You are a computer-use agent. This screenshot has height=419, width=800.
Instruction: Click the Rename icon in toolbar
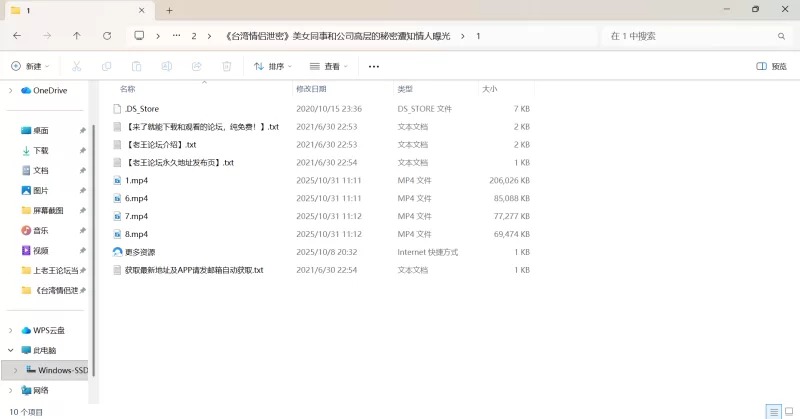pos(166,67)
